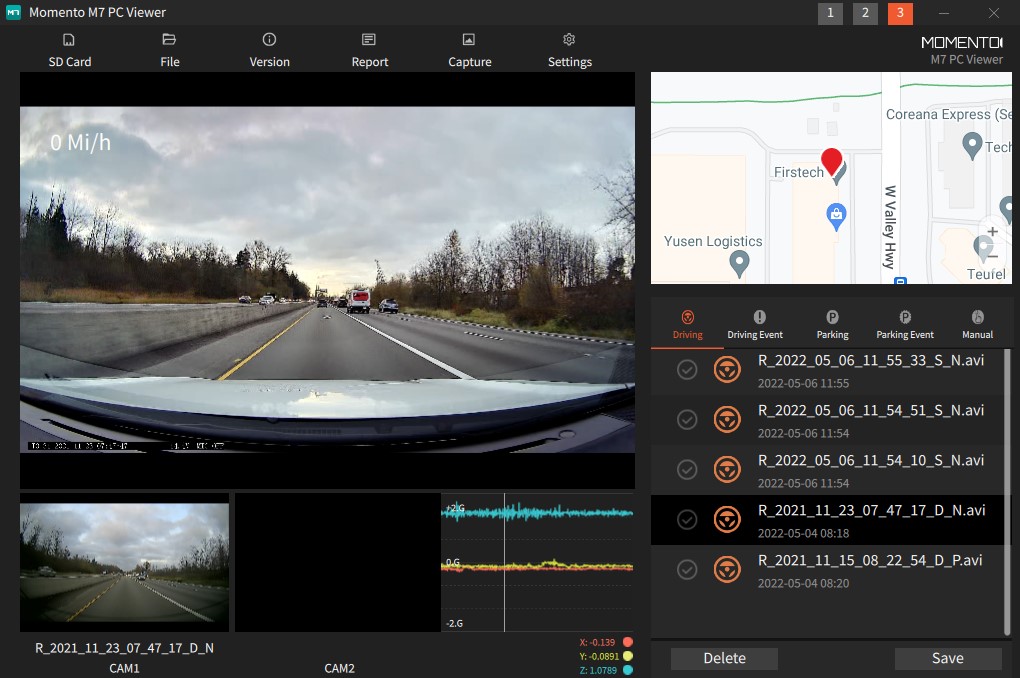Screen dimensions: 1020x678
Task: Click the Driving event icon beside R_2022_05_06_11_55_33
Action: pos(727,370)
